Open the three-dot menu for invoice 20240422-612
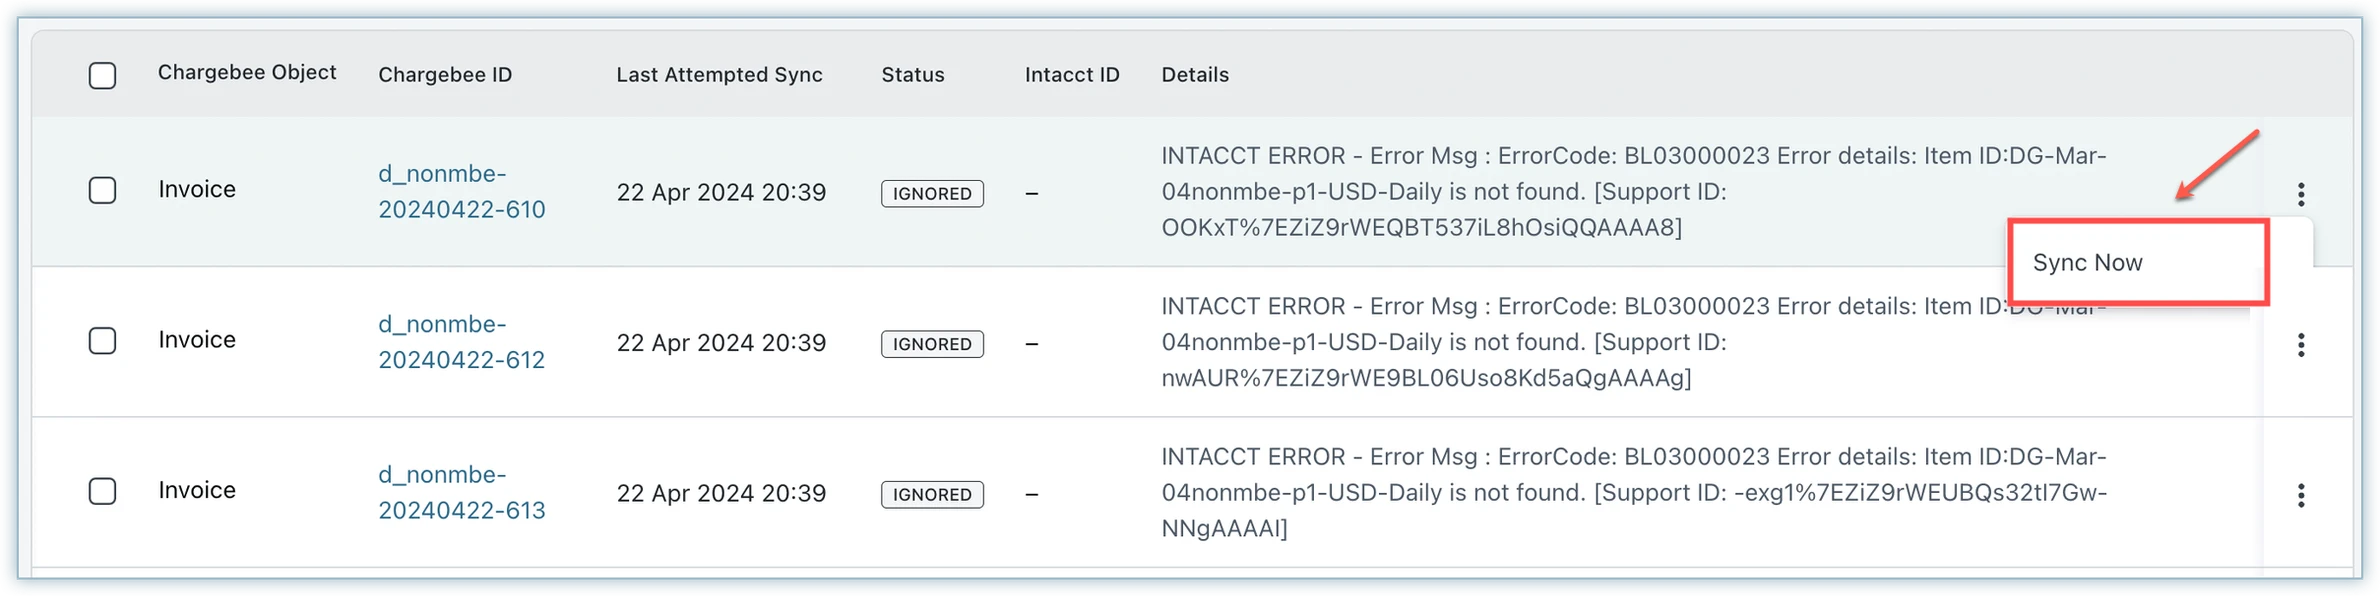The width and height of the screenshot is (2380, 596). pos(2301,345)
